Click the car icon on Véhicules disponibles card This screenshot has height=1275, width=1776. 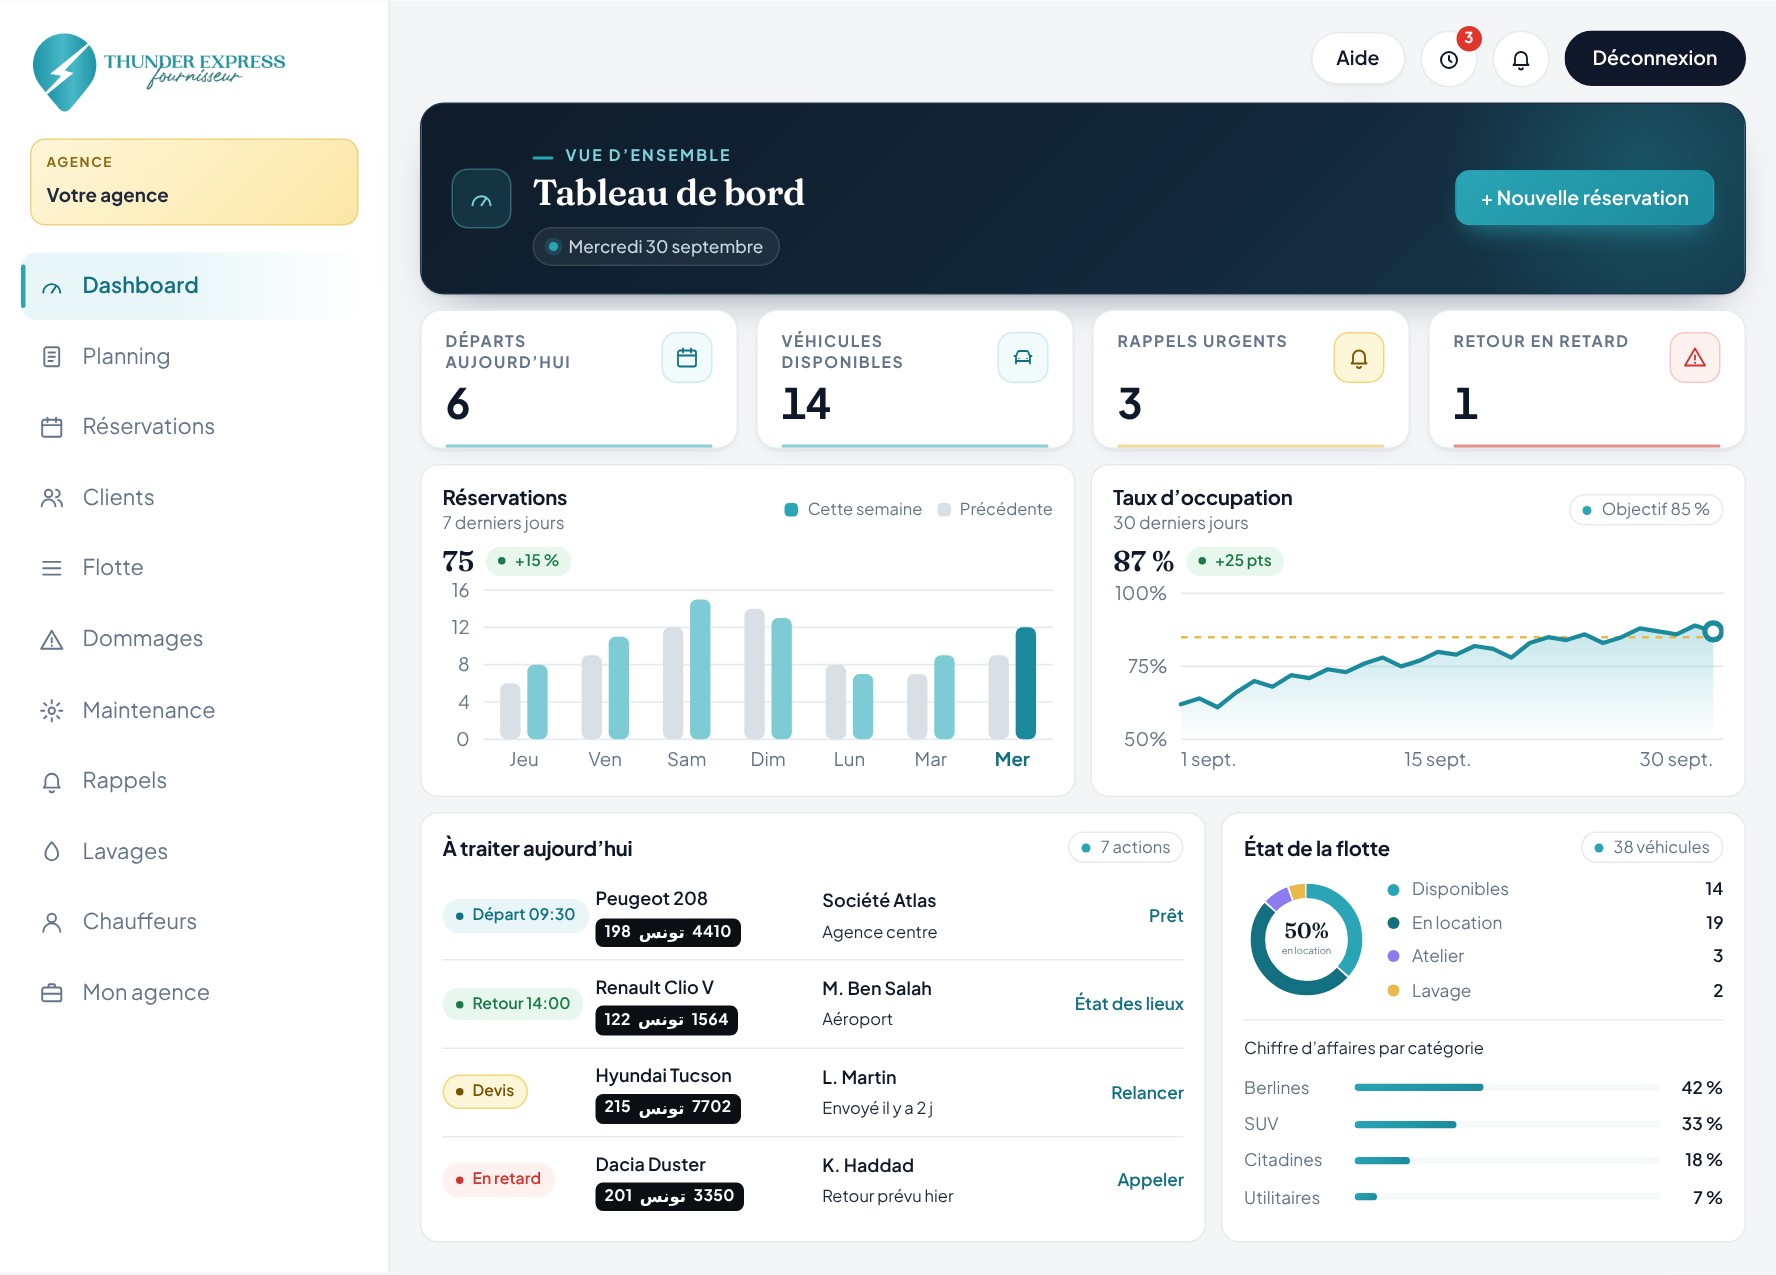pos(1023,357)
